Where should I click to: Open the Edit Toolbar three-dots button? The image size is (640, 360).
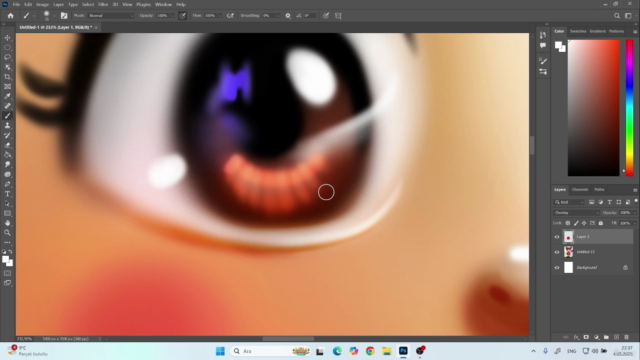coord(7,242)
